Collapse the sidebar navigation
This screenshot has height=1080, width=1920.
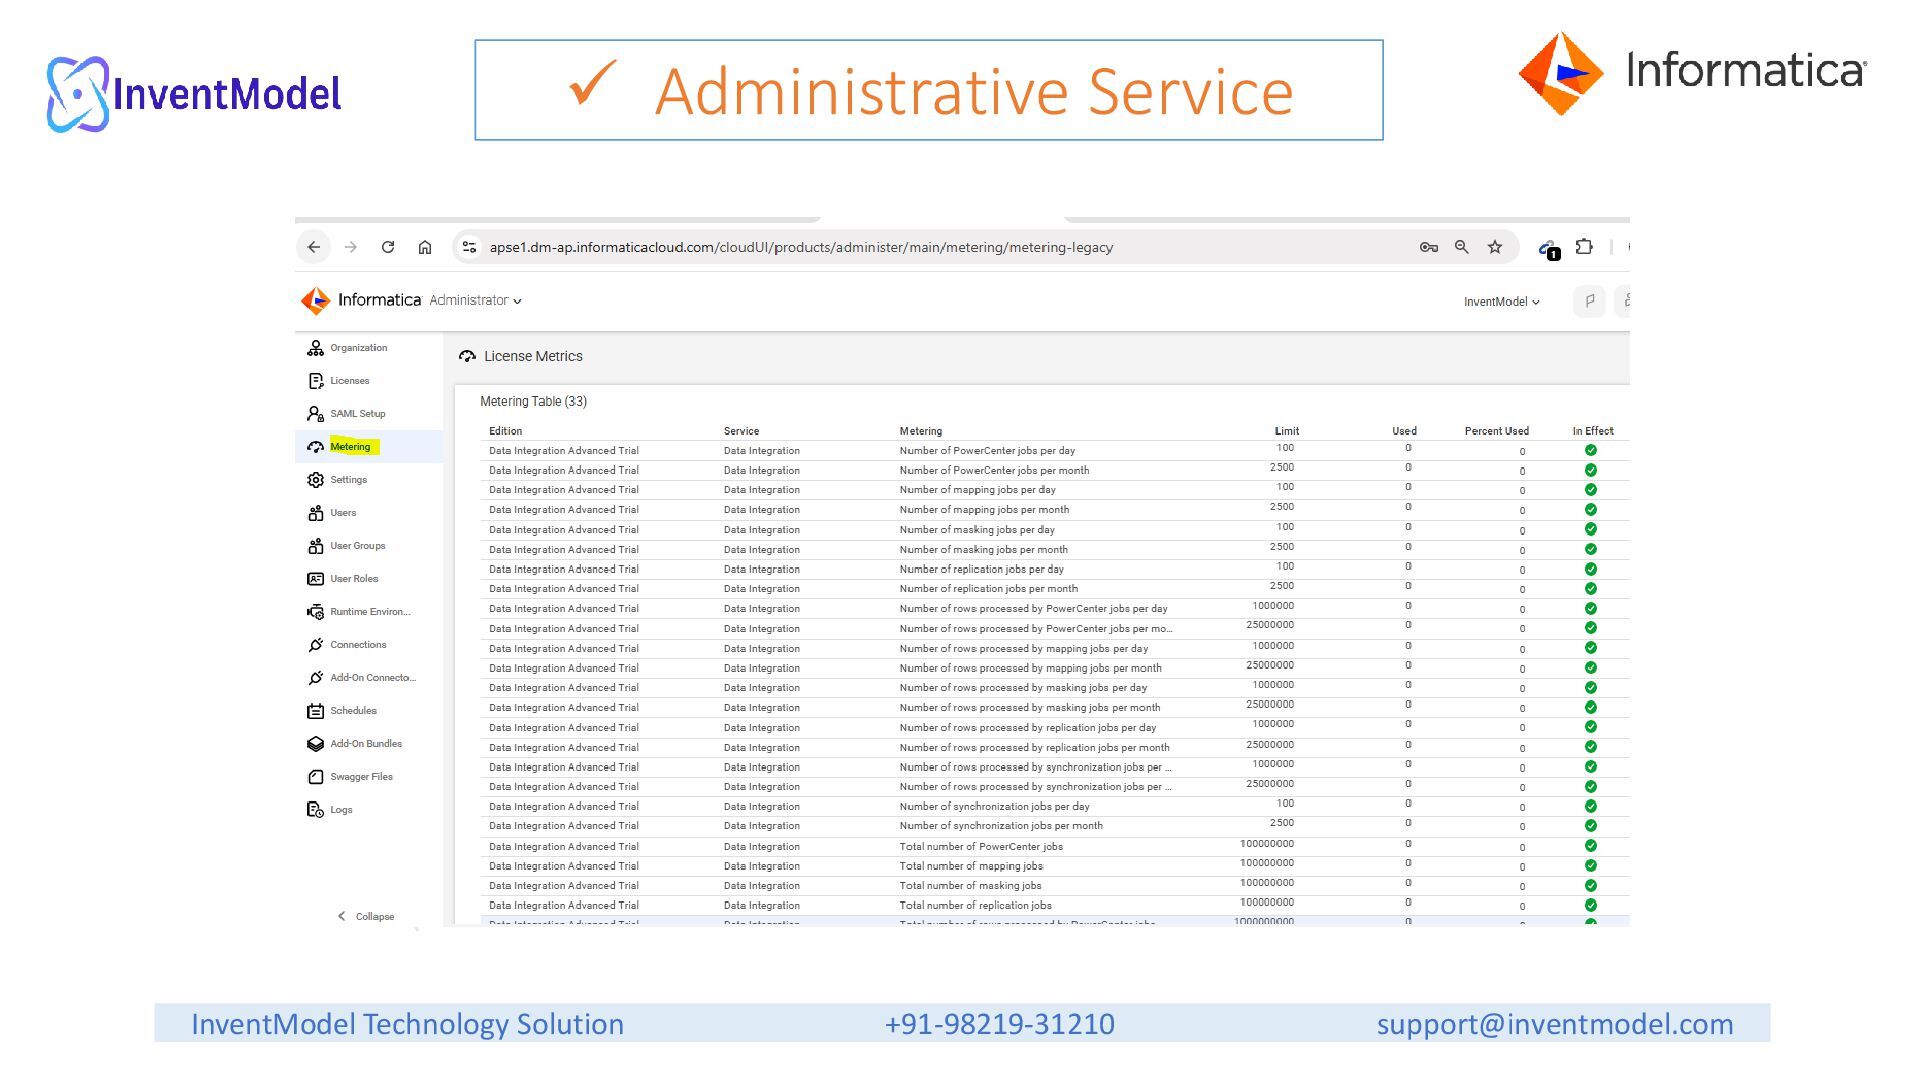(366, 916)
